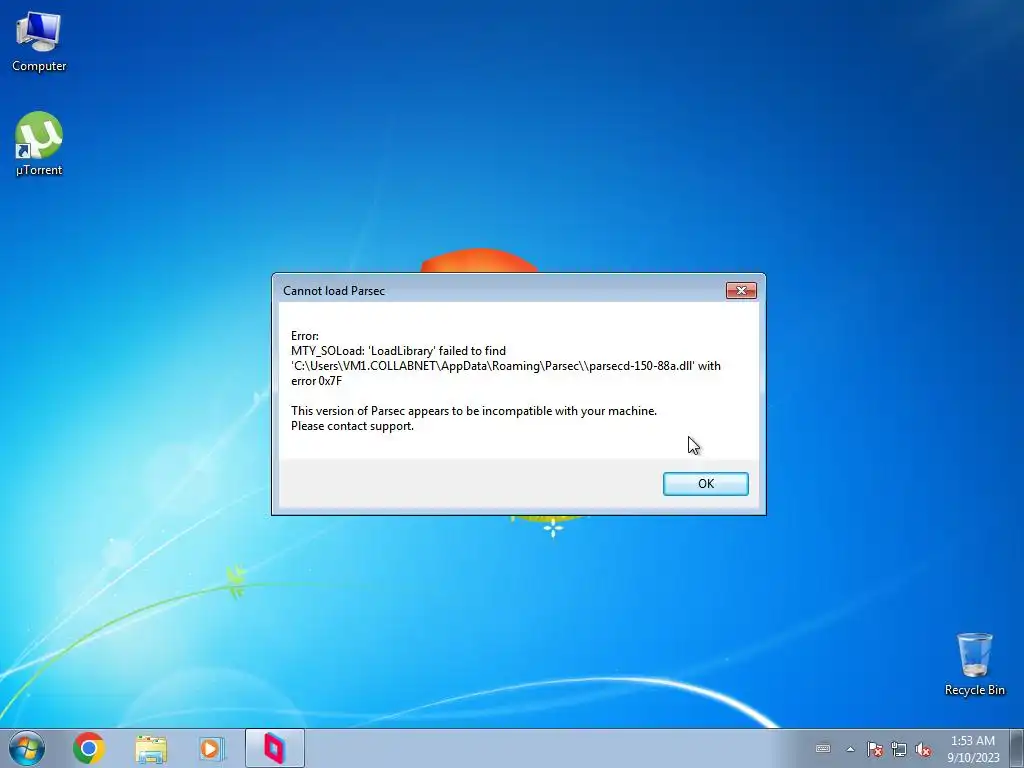Launch Google Chrome from the taskbar
The width and height of the screenshot is (1024, 768).
[89, 748]
